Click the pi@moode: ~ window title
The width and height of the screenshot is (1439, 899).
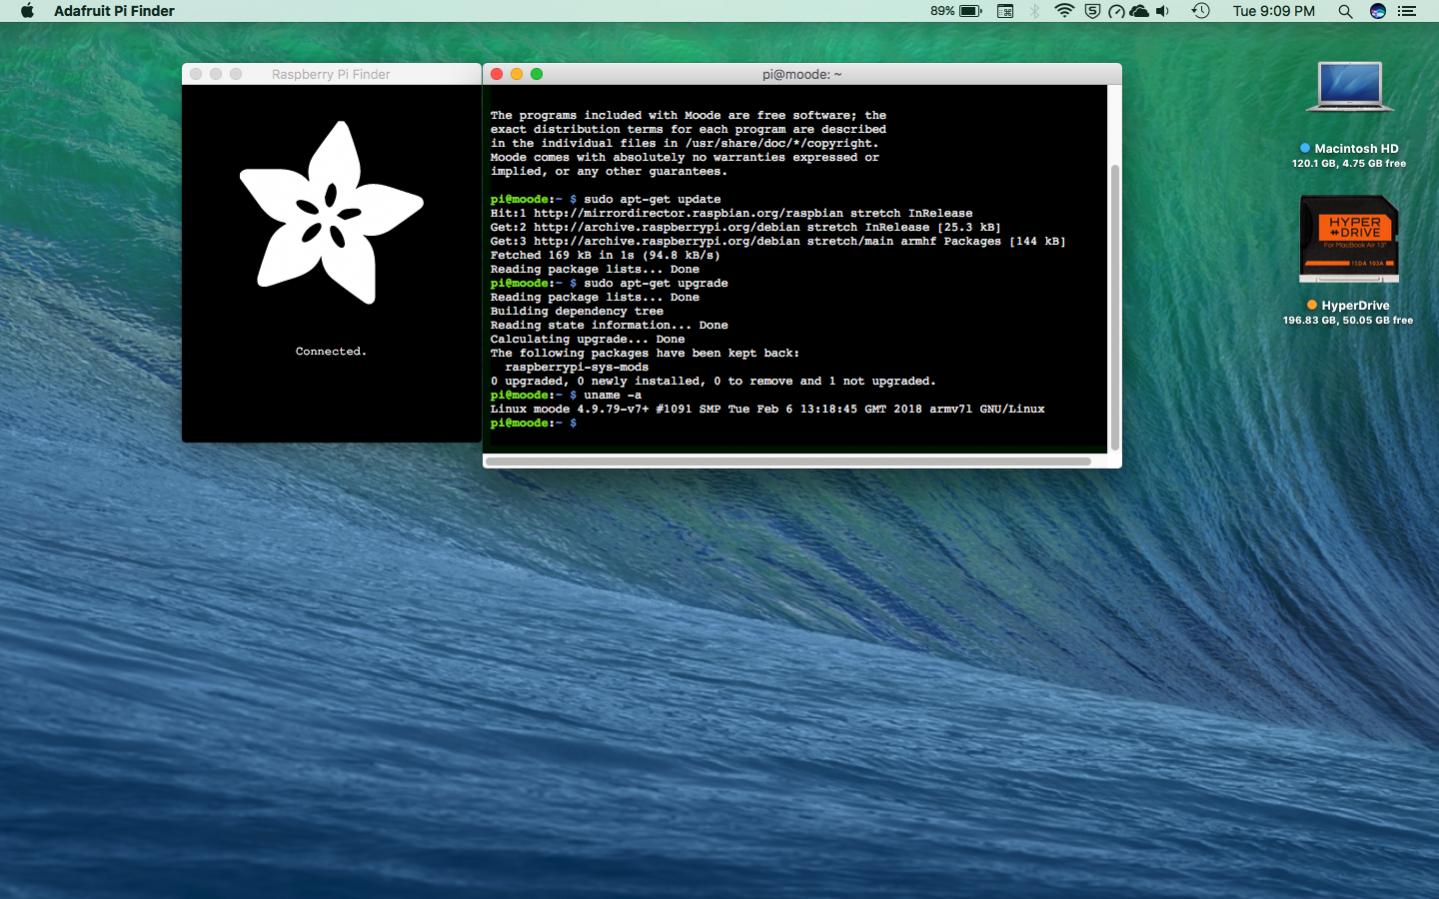coord(802,74)
